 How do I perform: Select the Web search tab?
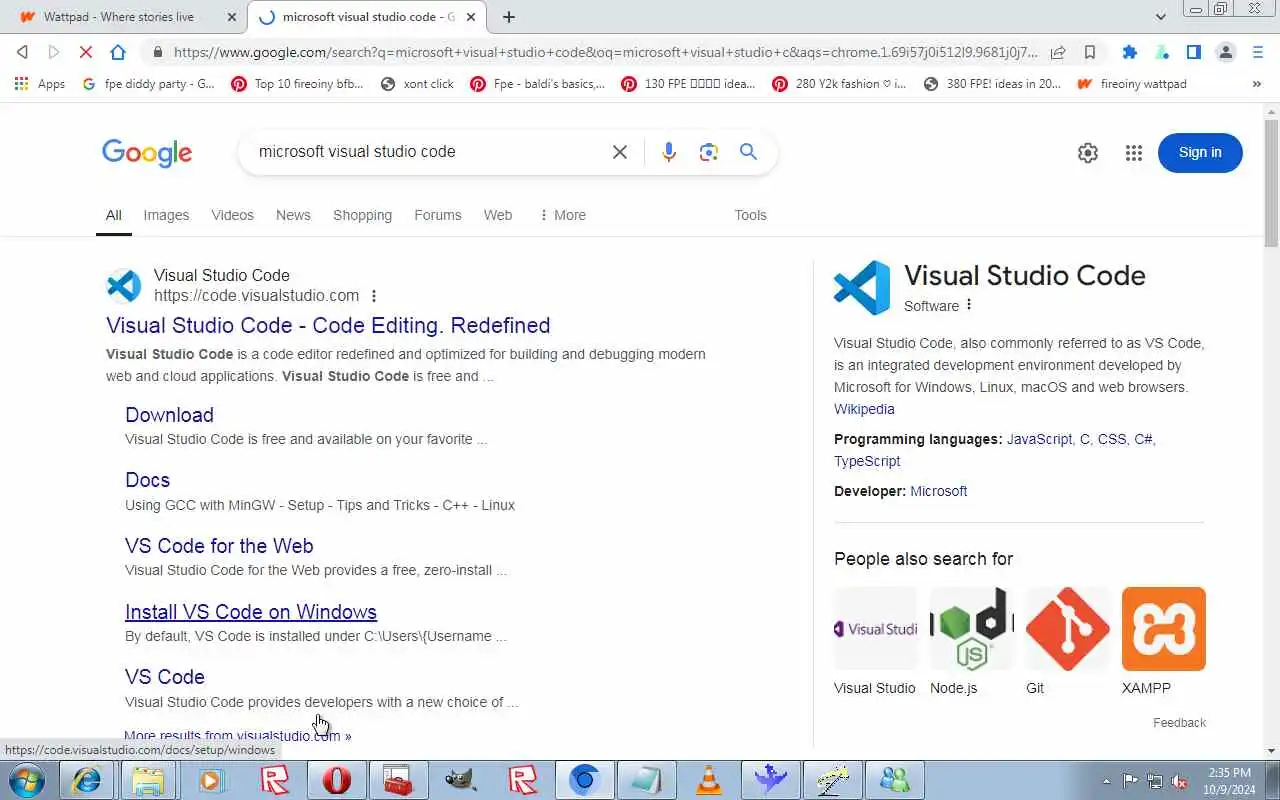click(498, 215)
